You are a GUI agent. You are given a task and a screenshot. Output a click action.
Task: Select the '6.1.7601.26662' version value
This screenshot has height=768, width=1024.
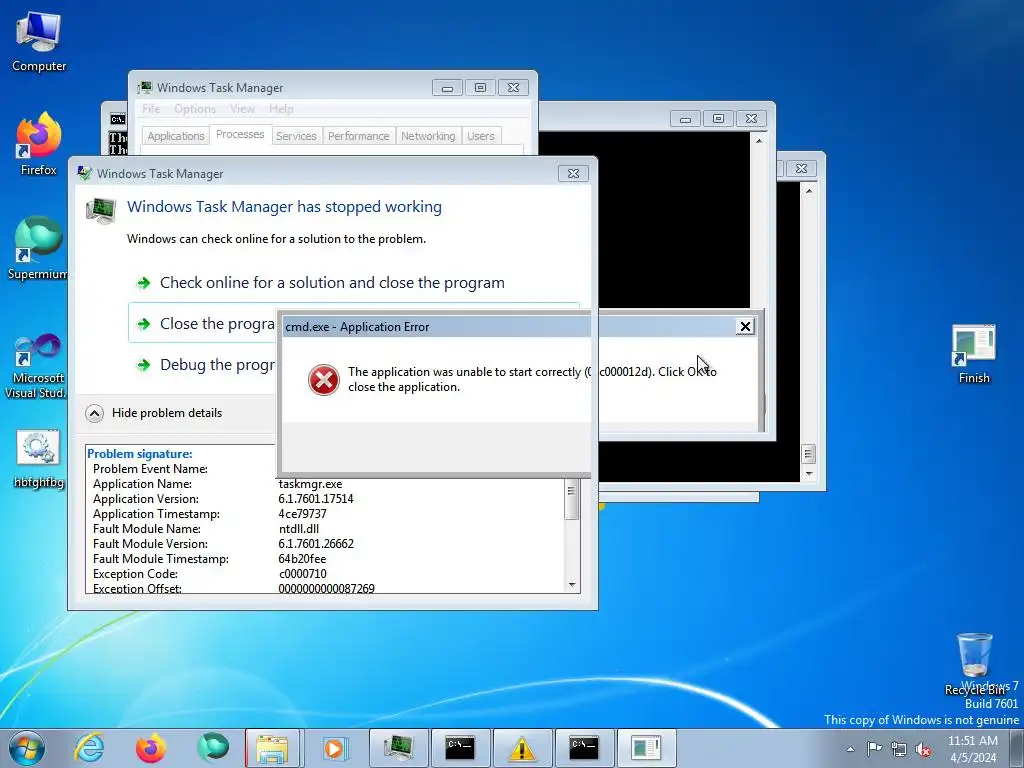coord(316,544)
